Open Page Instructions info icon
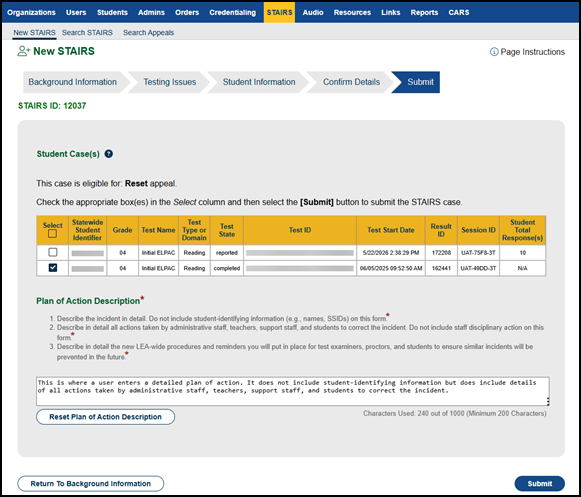581x497 pixels. click(x=494, y=52)
